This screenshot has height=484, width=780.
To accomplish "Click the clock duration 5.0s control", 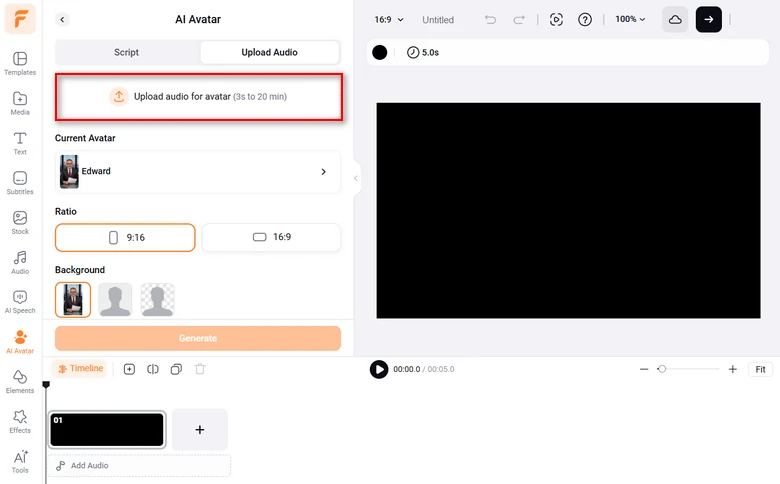I will (423, 52).
